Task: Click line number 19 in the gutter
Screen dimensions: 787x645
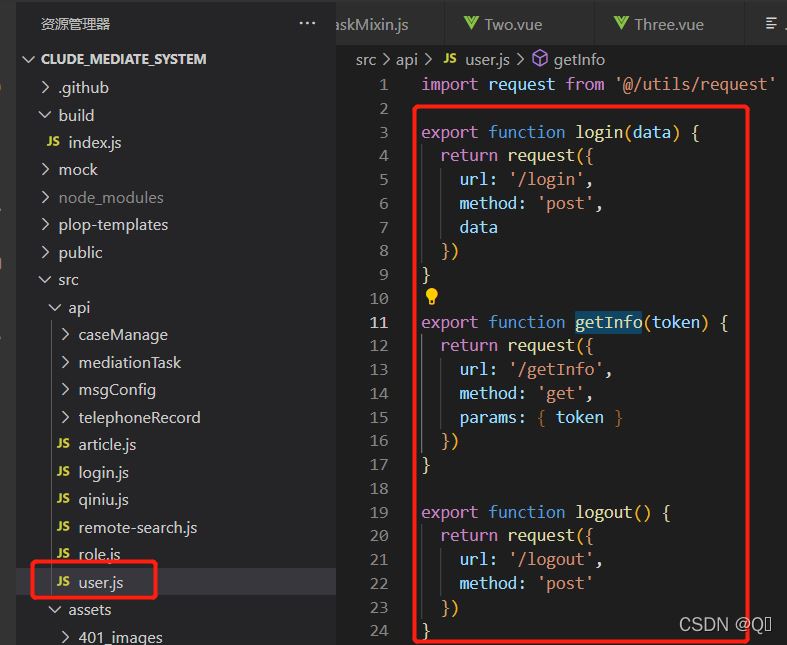Action: [379, 512]
